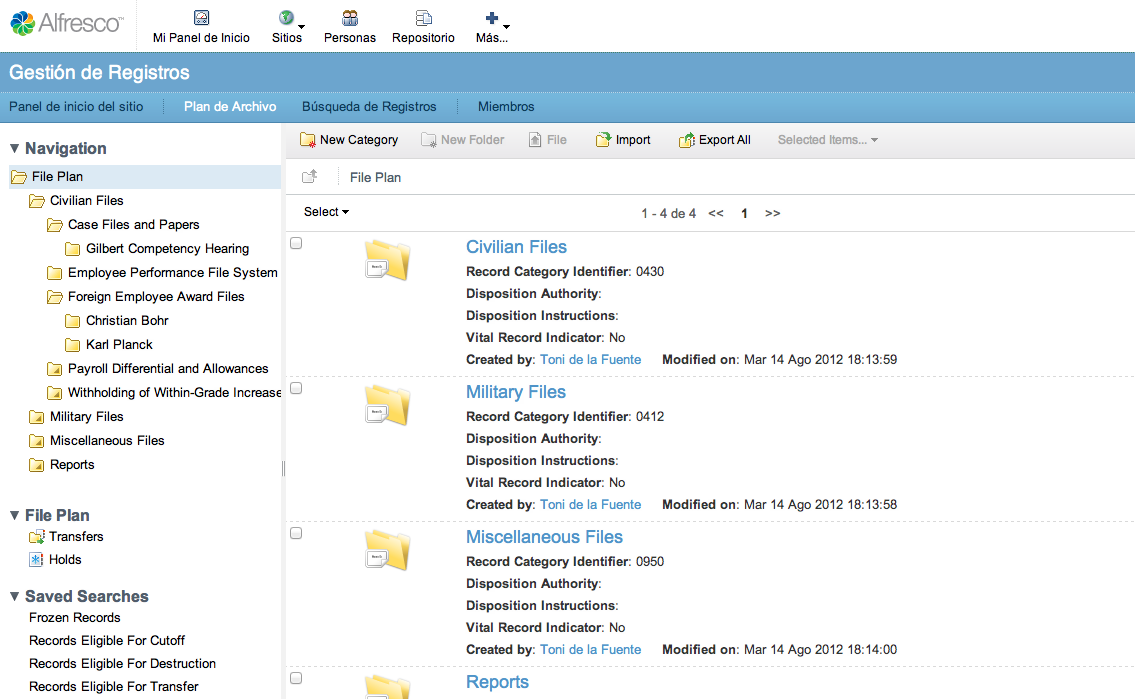Image resolution: width=1135 pixels, height=699 pixels.
Task: Select Miscellaneous Files in navigation tree
Action: (x=107, y=441)
